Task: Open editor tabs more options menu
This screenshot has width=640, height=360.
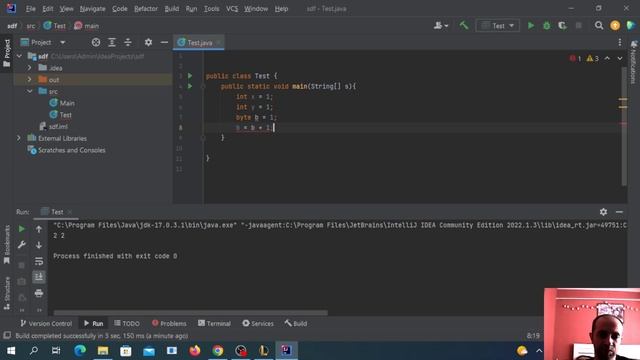Action: coord(620,42)
